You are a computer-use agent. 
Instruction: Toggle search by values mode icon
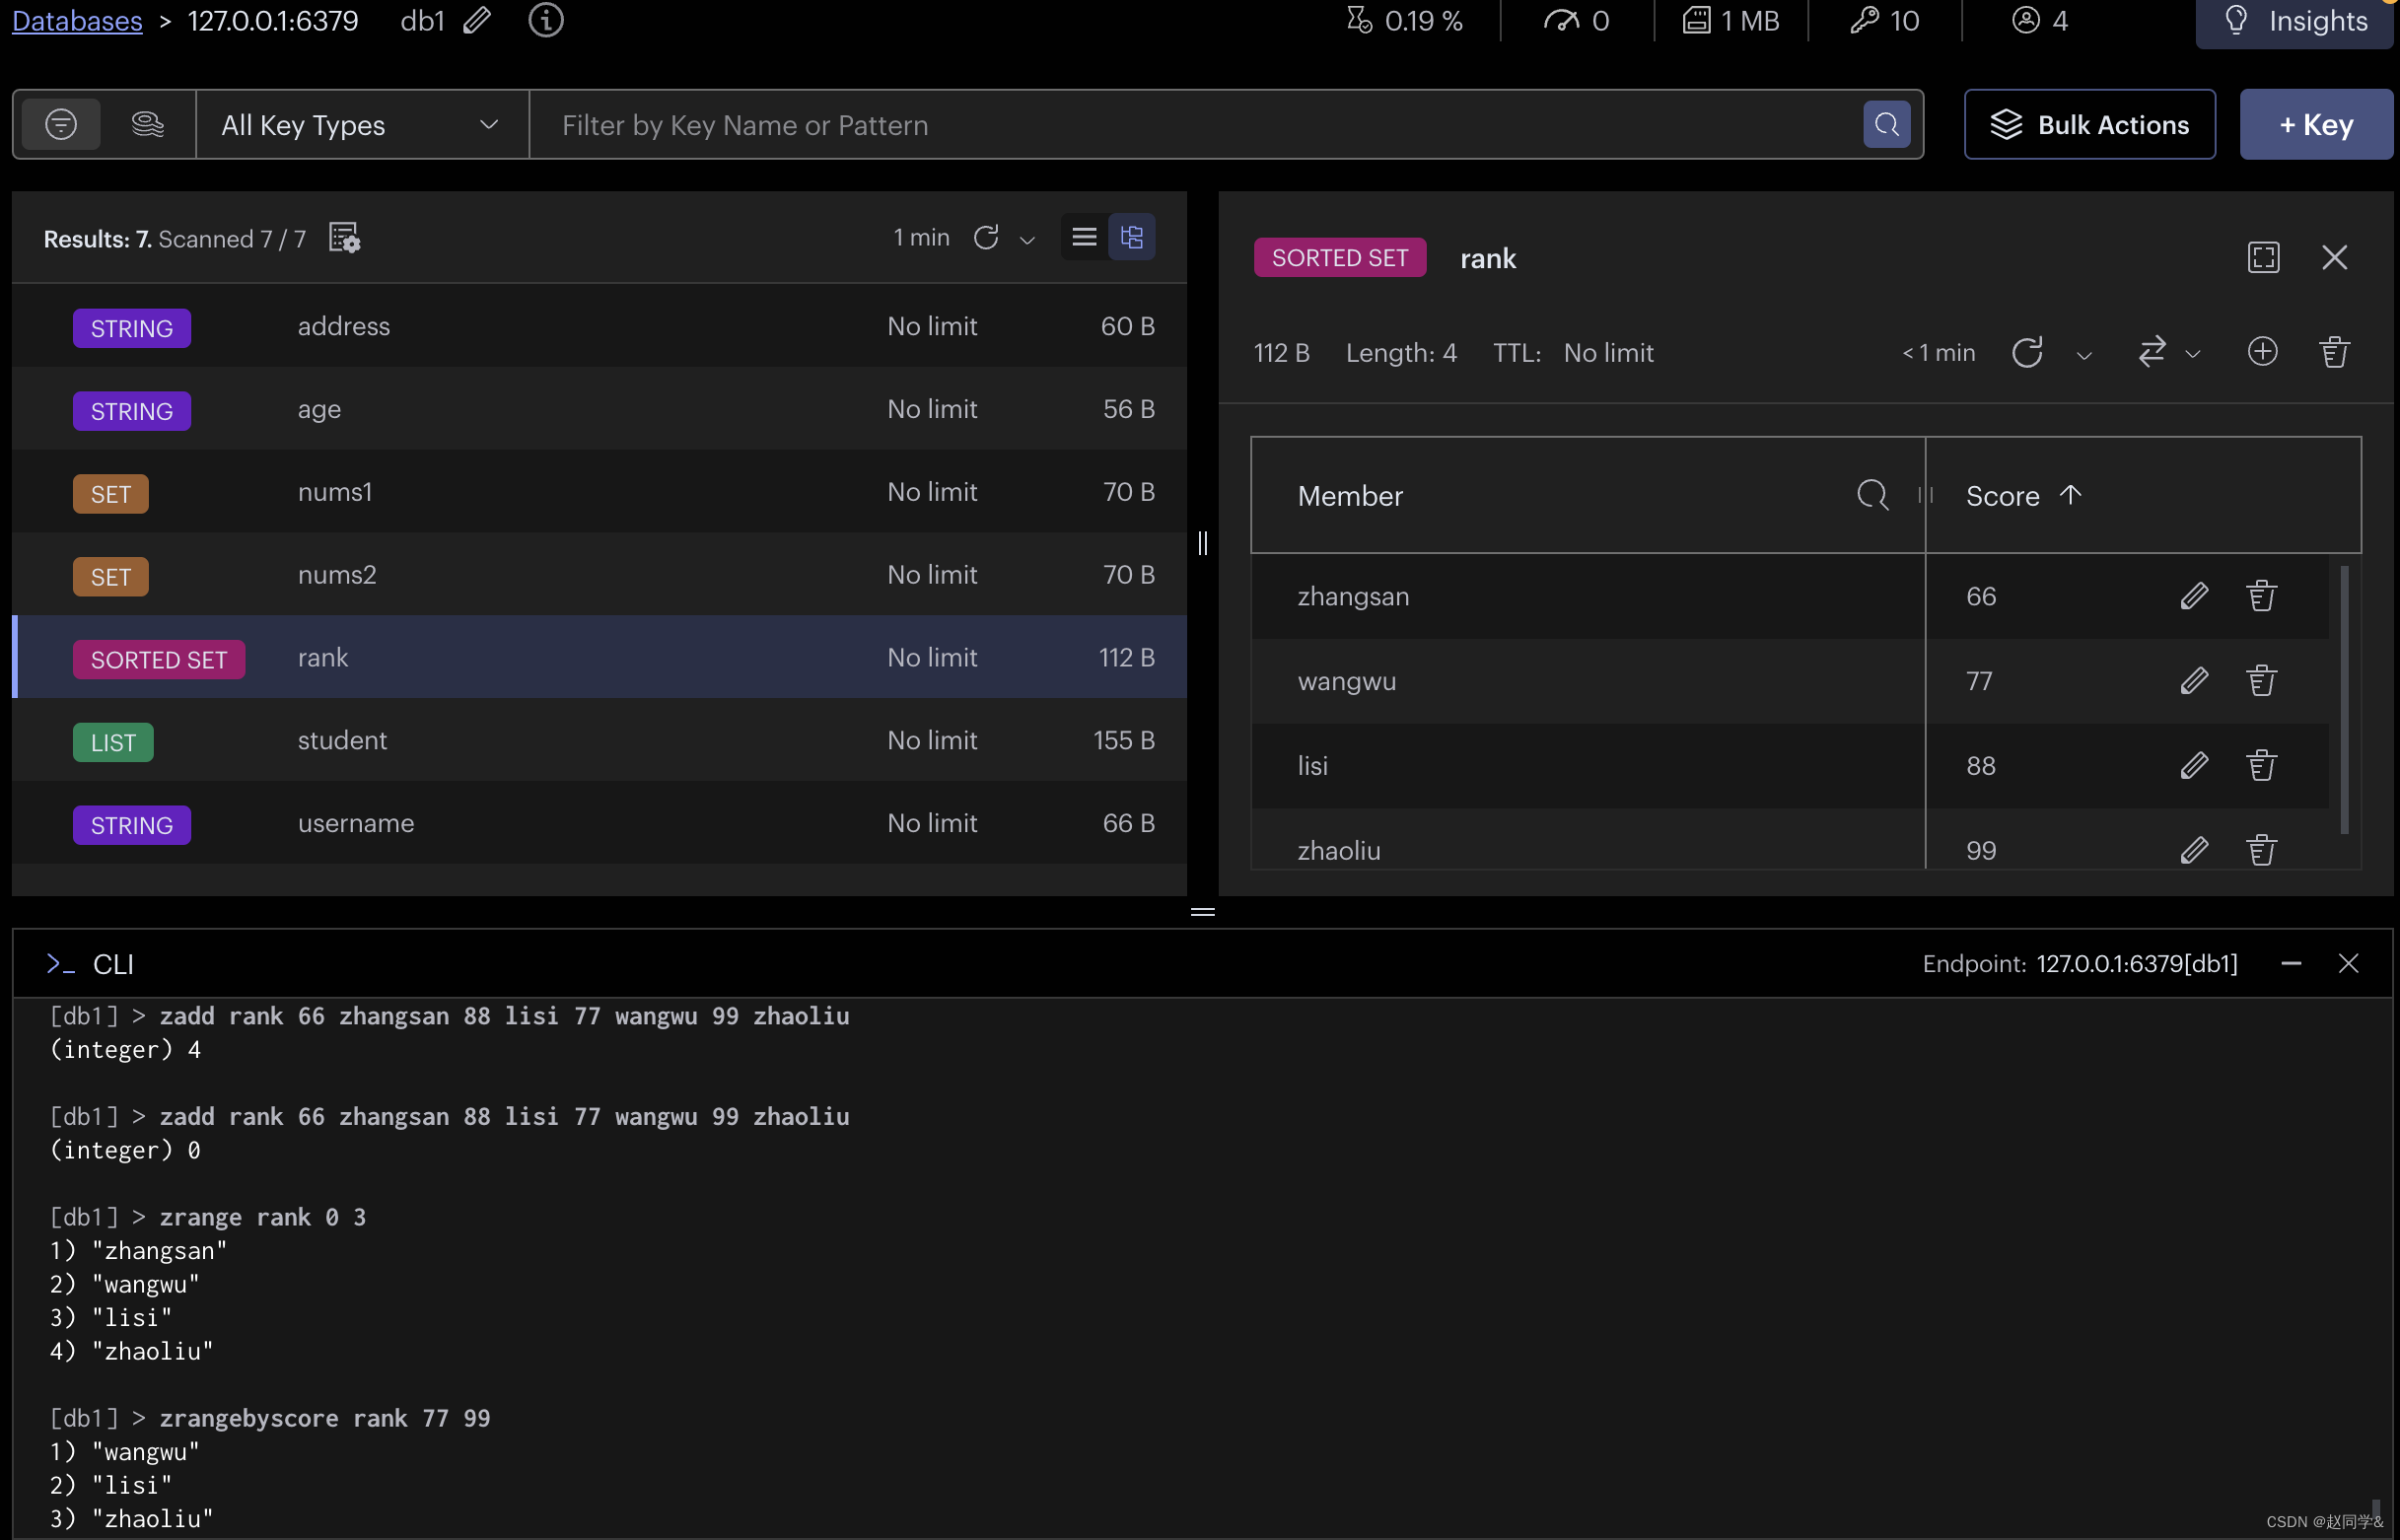click(148, 125)
